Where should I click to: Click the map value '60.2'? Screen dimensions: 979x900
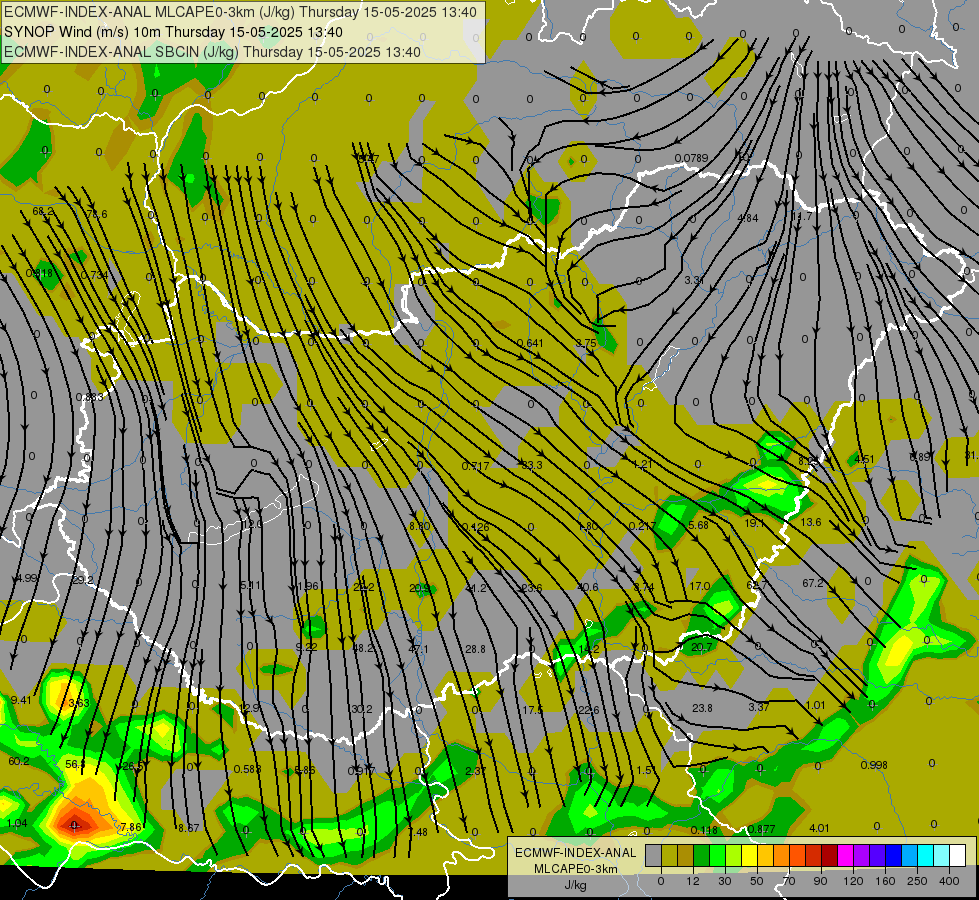19,761
